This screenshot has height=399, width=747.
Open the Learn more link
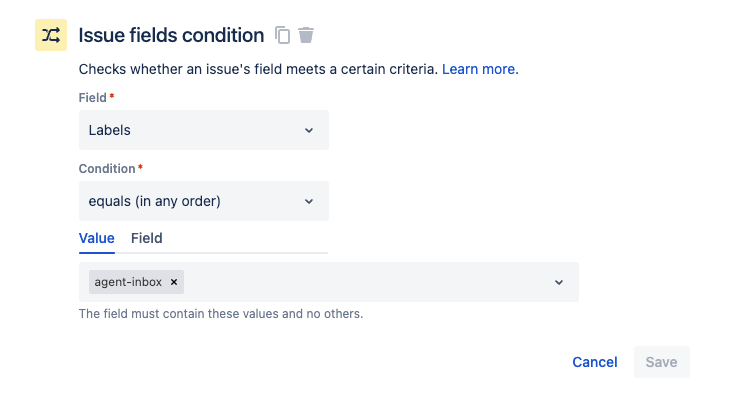(480, 69)
